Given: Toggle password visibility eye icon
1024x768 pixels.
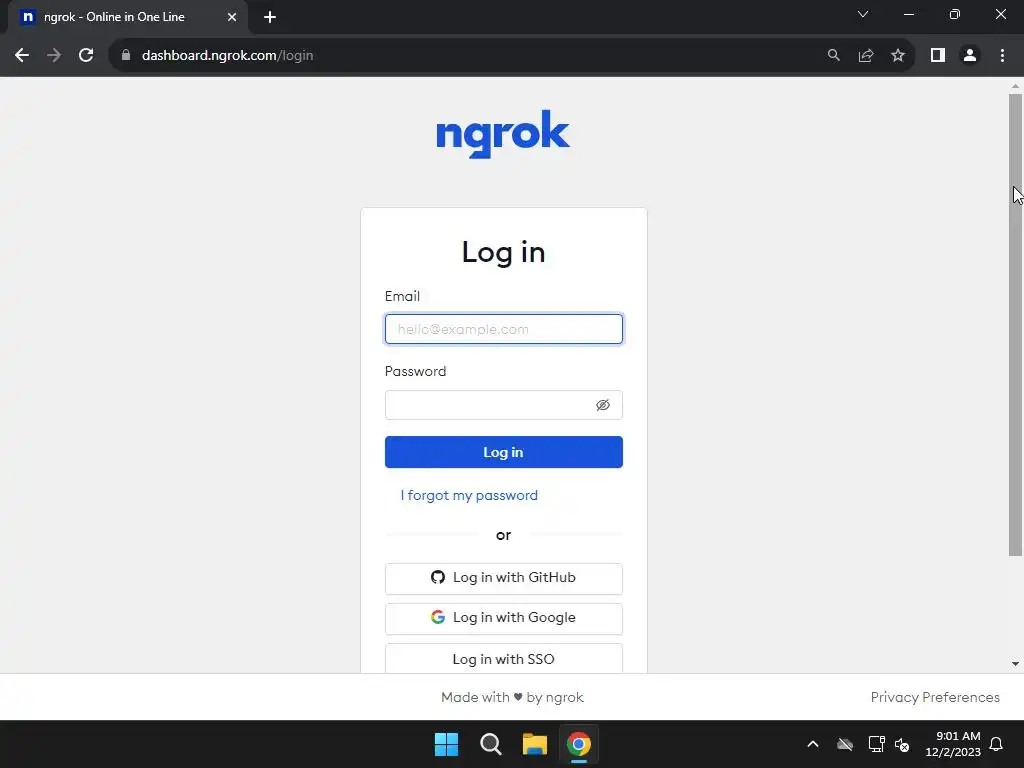Looking at the screenshot, I should pos(603,405).
